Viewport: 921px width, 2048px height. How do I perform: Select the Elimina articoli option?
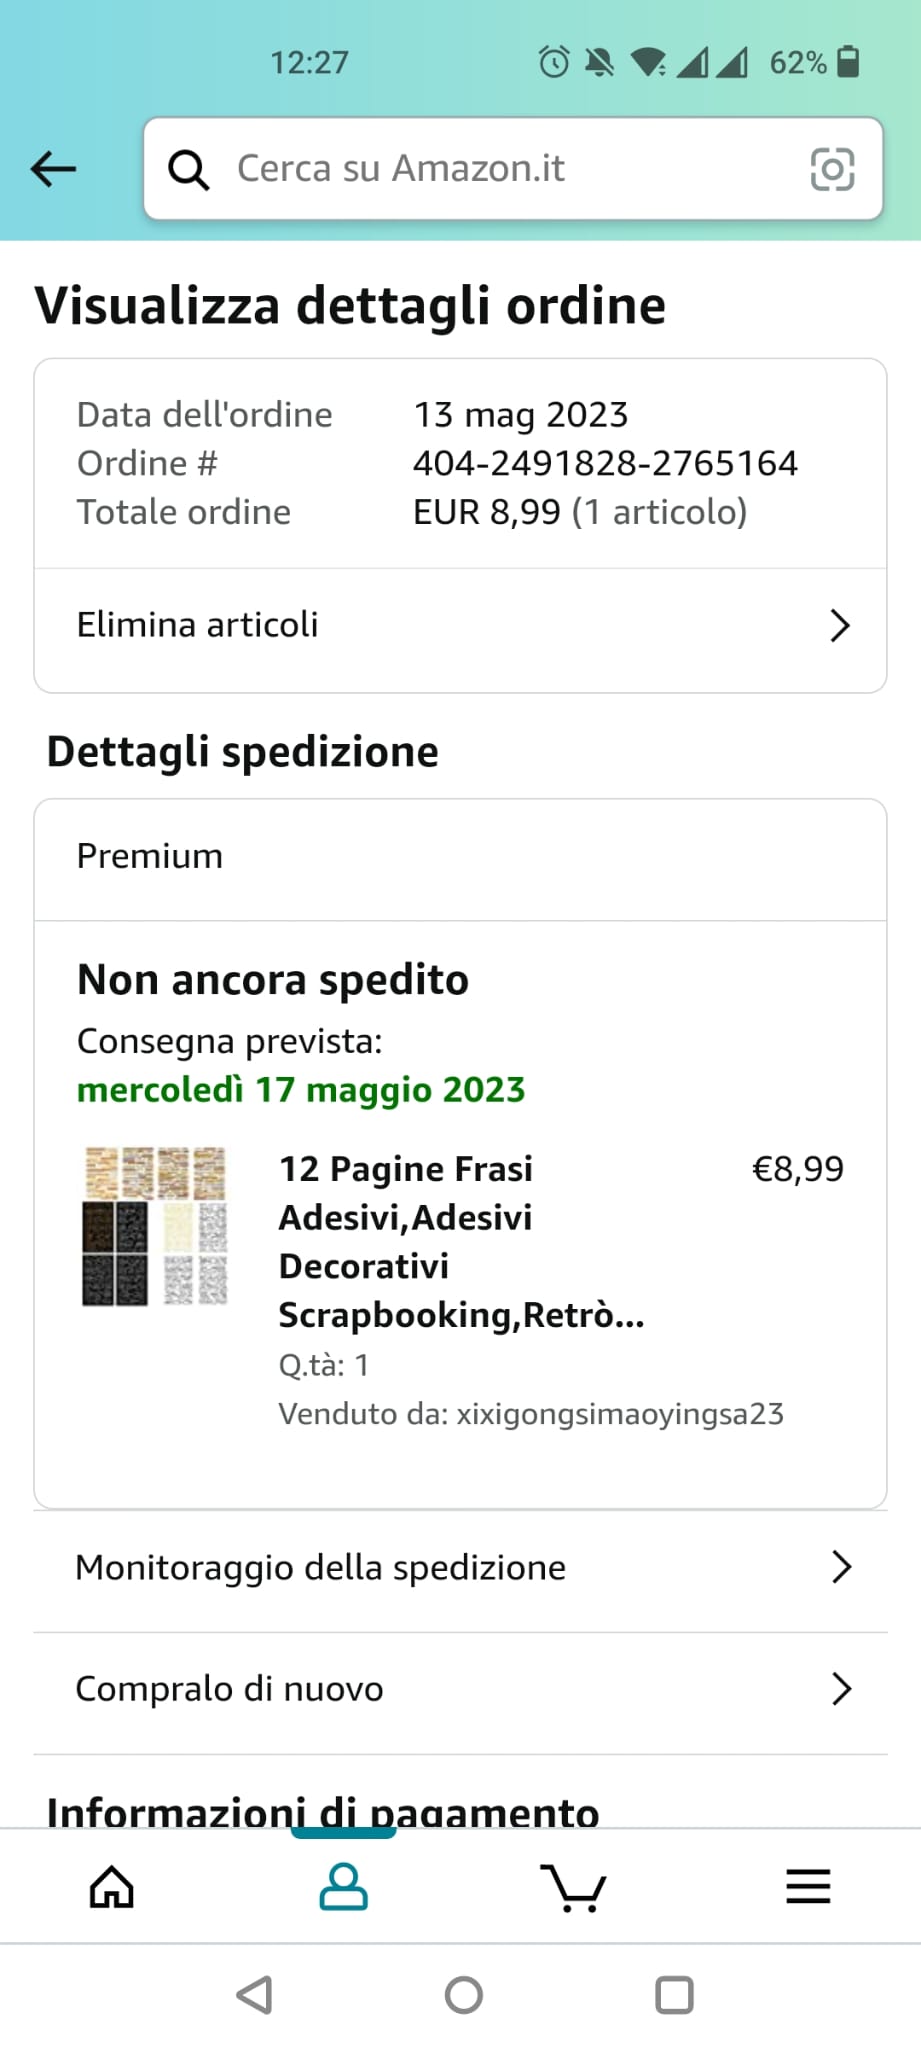point(198,626)
